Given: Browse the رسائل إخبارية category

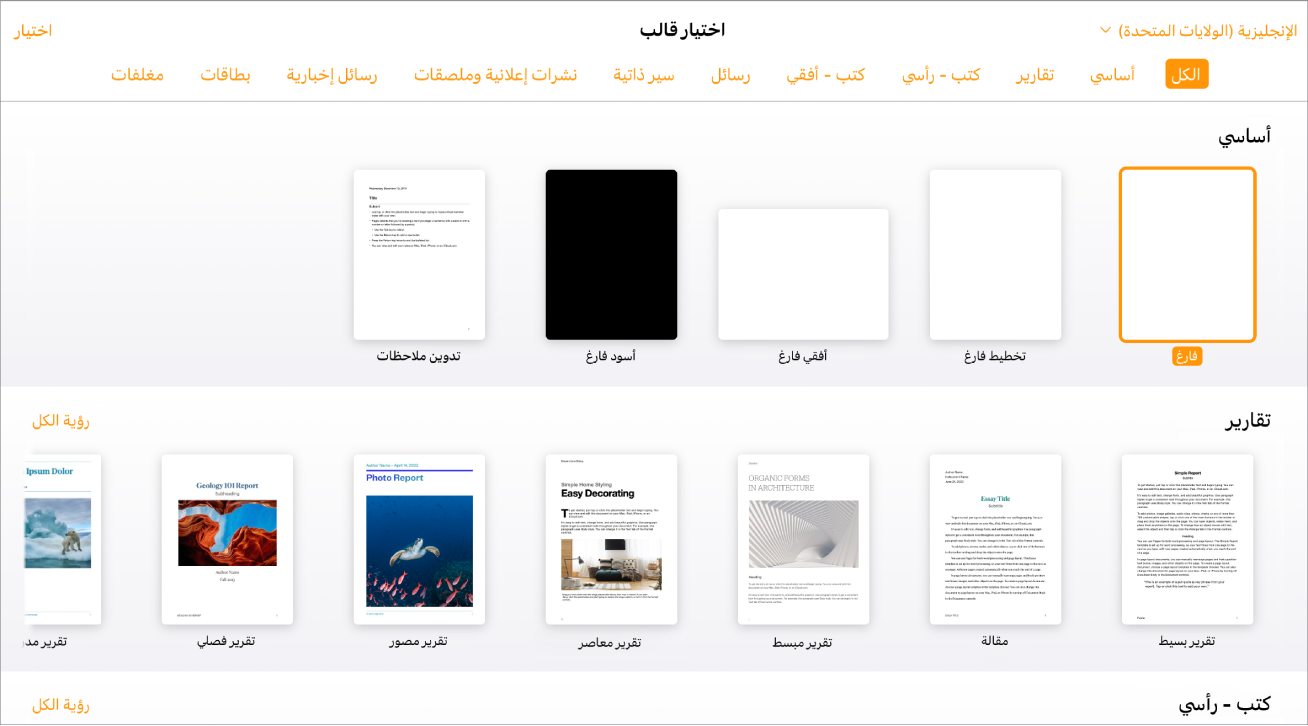Looking at the screenshot, I should (331, 73).
